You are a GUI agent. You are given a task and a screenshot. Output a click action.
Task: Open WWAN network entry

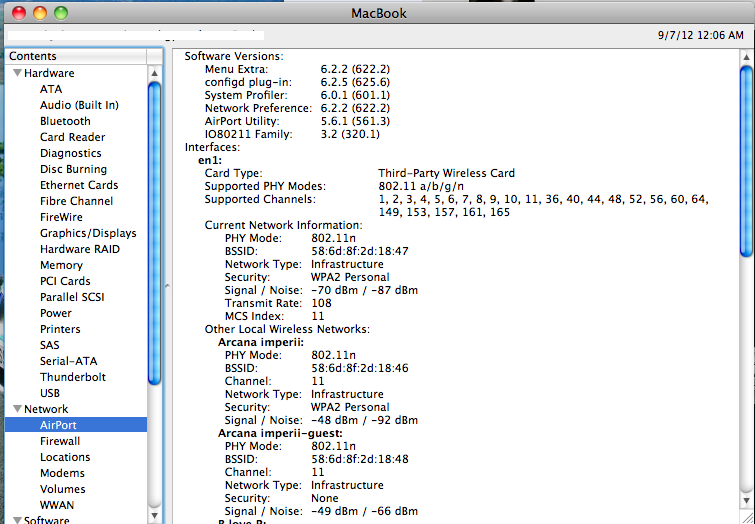57,505
